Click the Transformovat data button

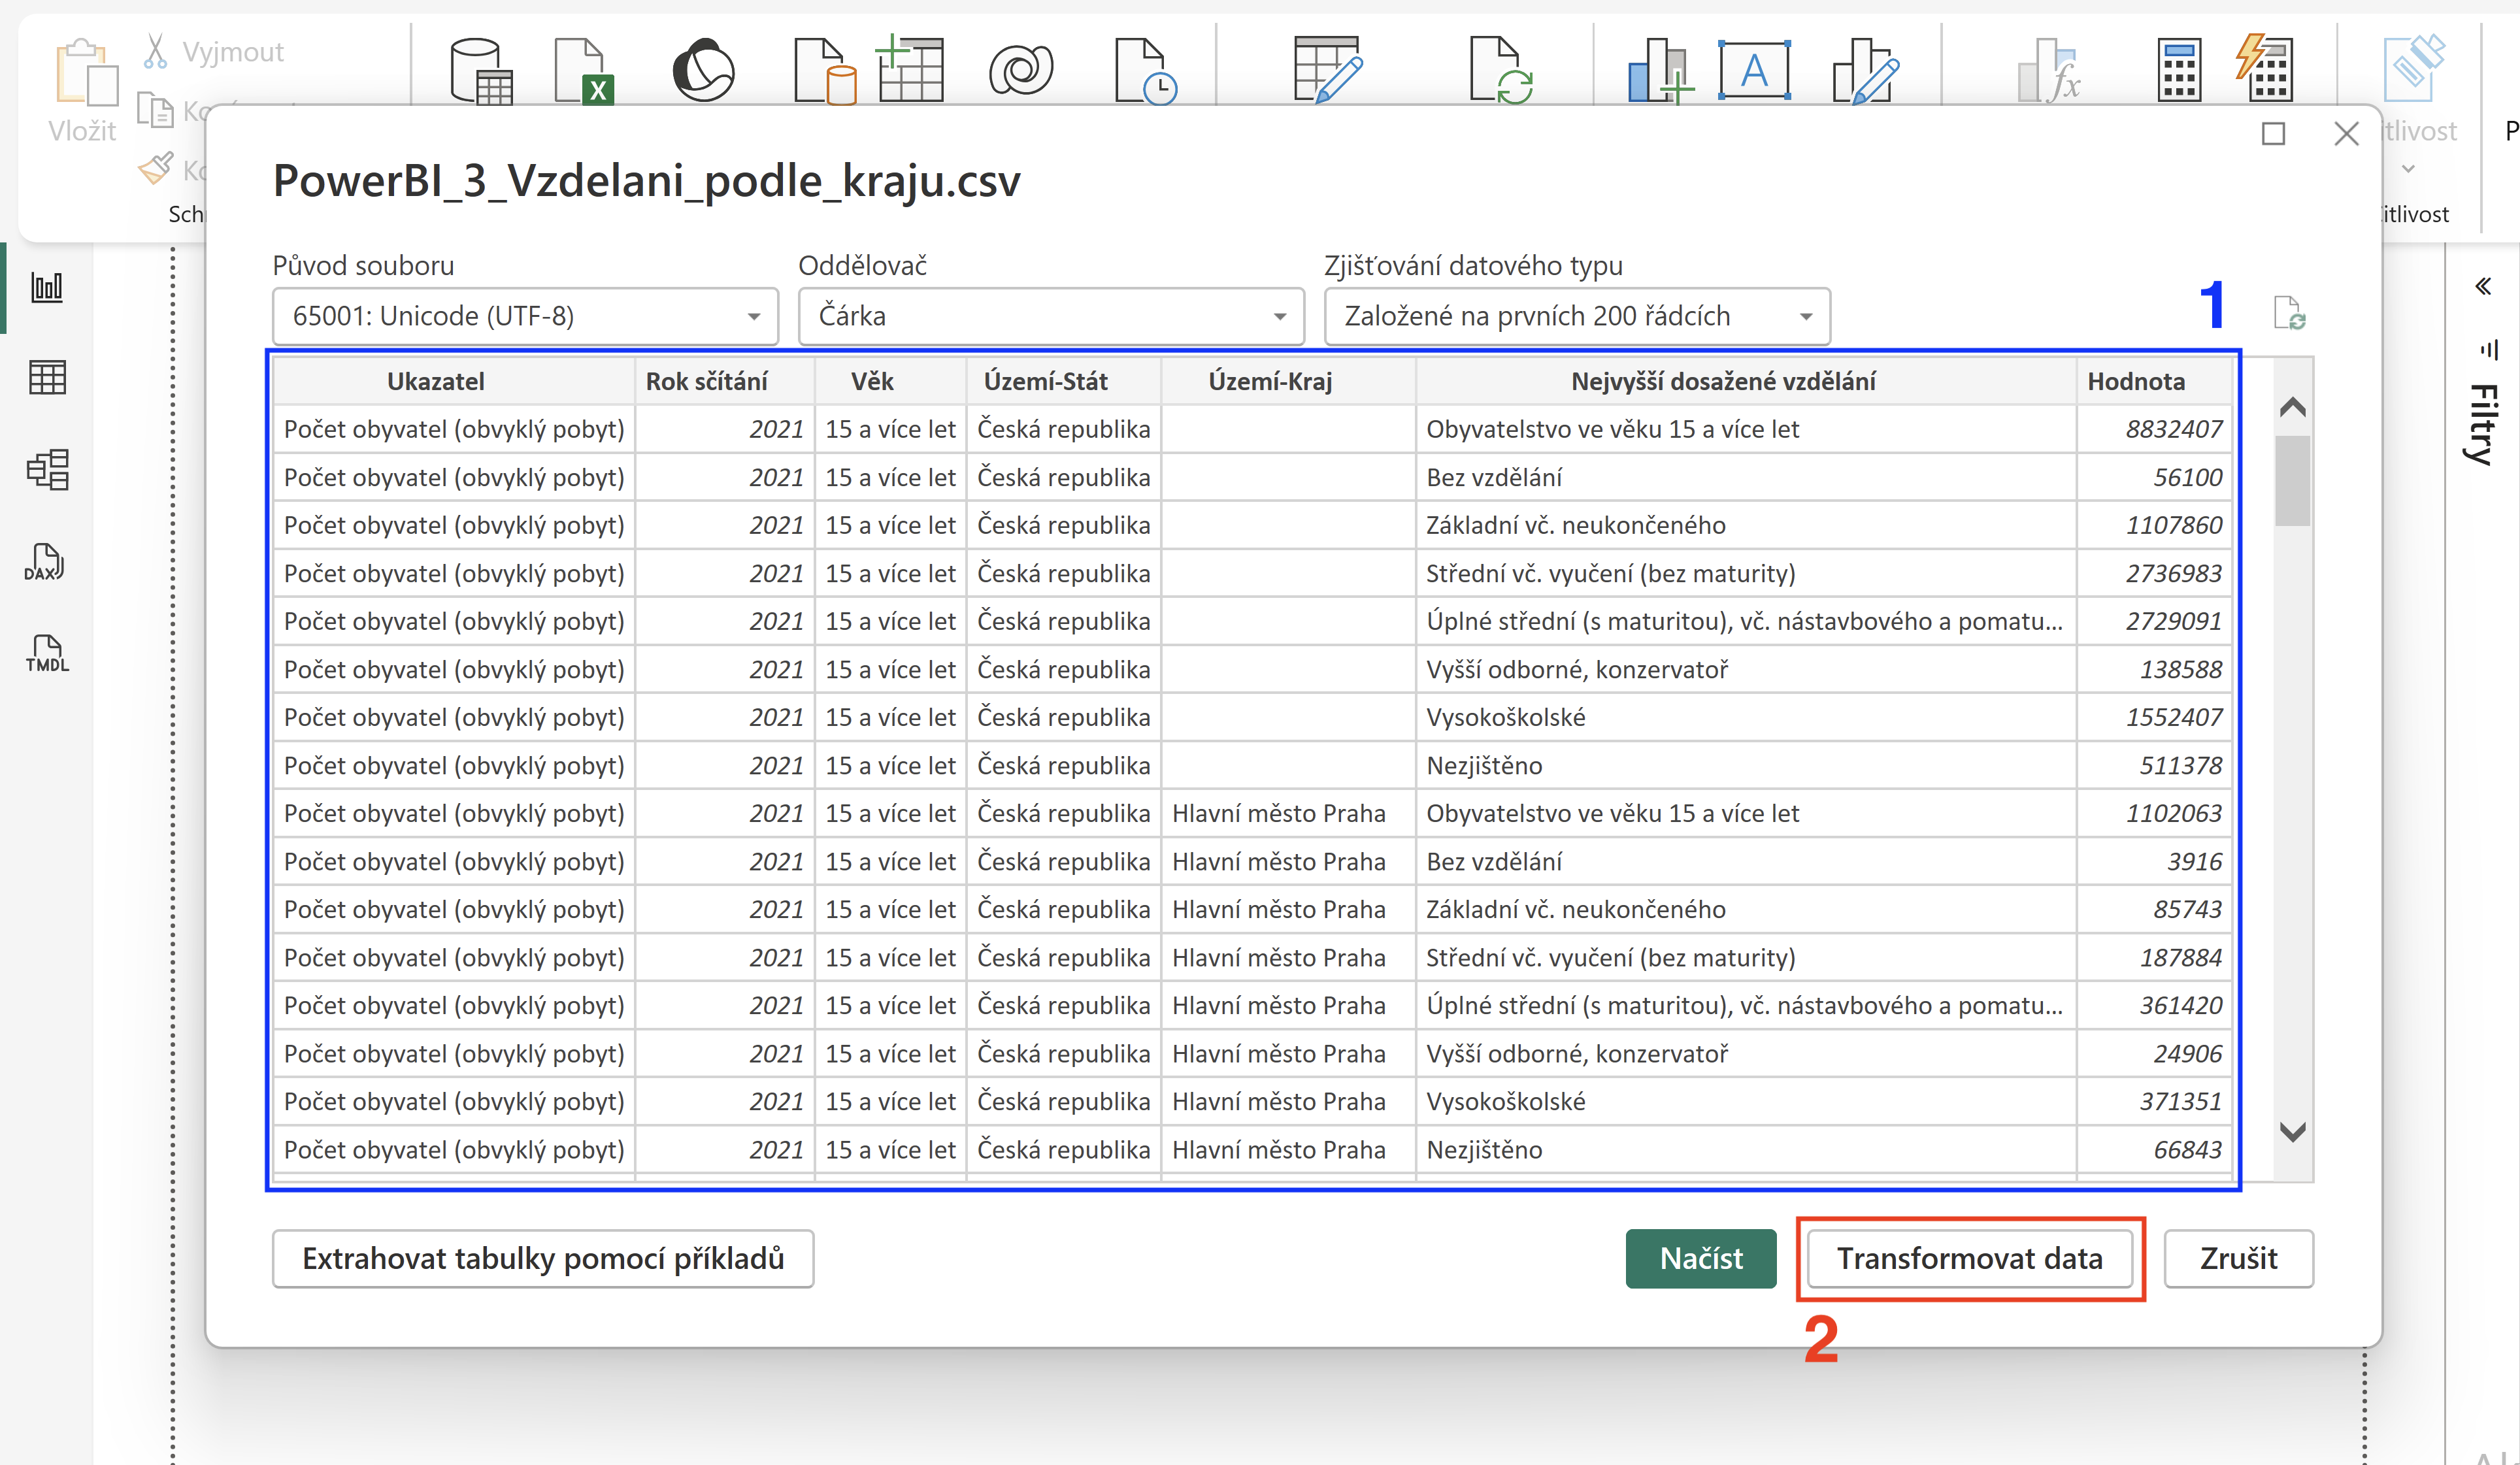[x=1969, y=1258]
